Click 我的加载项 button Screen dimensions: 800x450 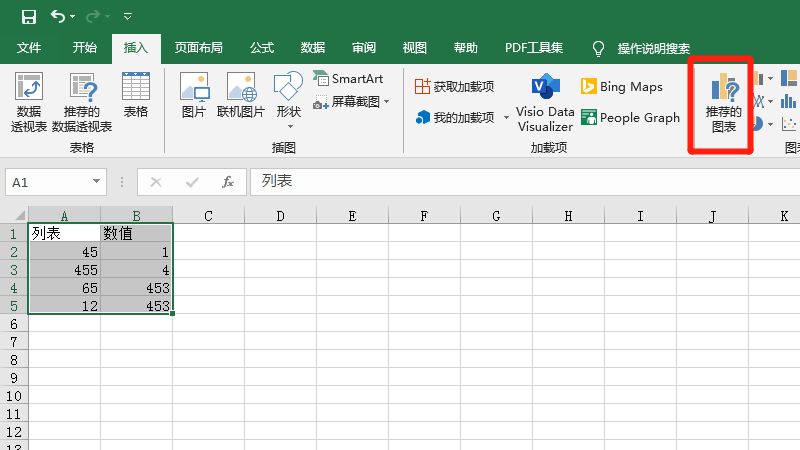(455, 118)
